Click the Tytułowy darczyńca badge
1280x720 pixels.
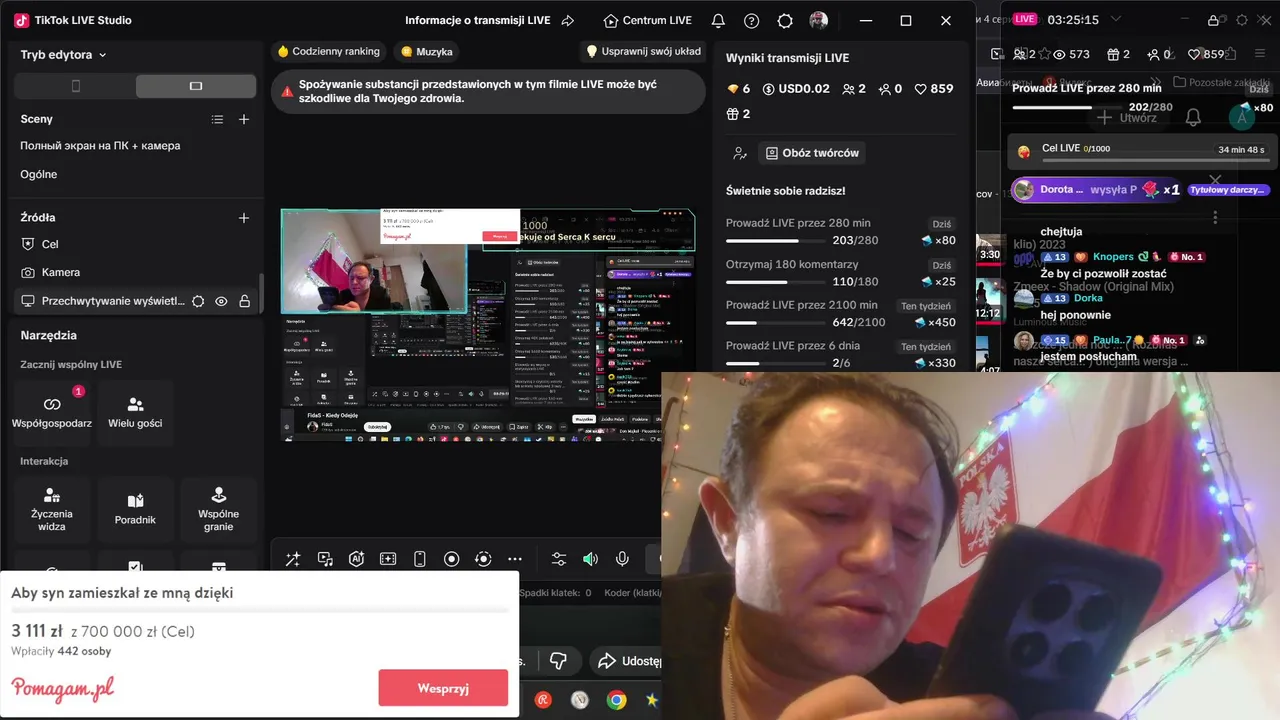tap(1228, 190)
